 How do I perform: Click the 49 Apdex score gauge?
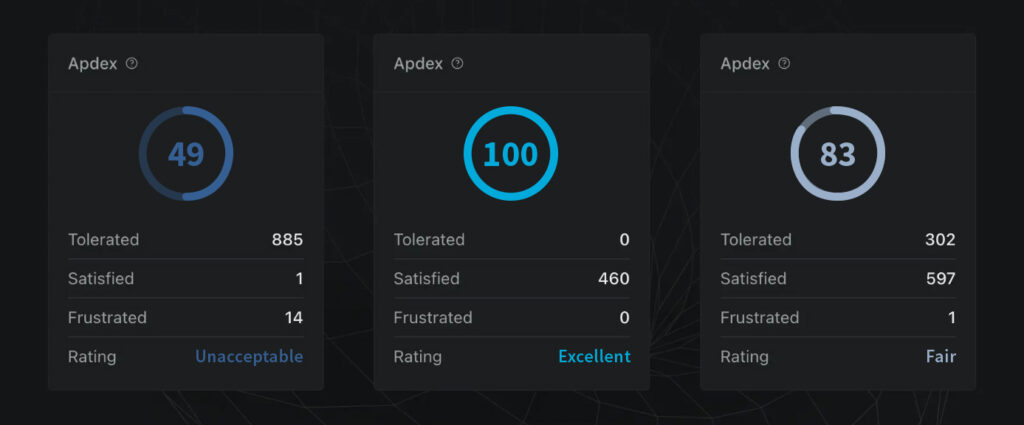(x=185, y=153)
